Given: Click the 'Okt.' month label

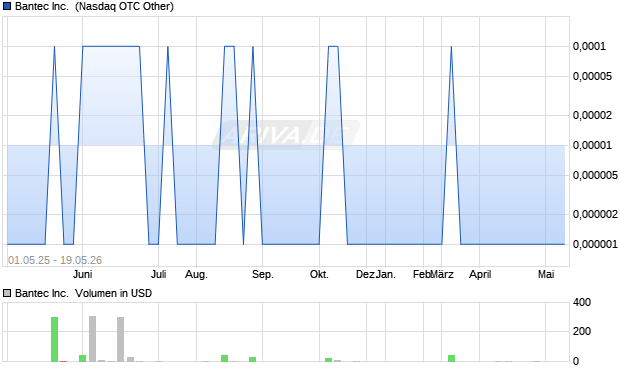Looking at the screenshot, I should click(319, 274).
